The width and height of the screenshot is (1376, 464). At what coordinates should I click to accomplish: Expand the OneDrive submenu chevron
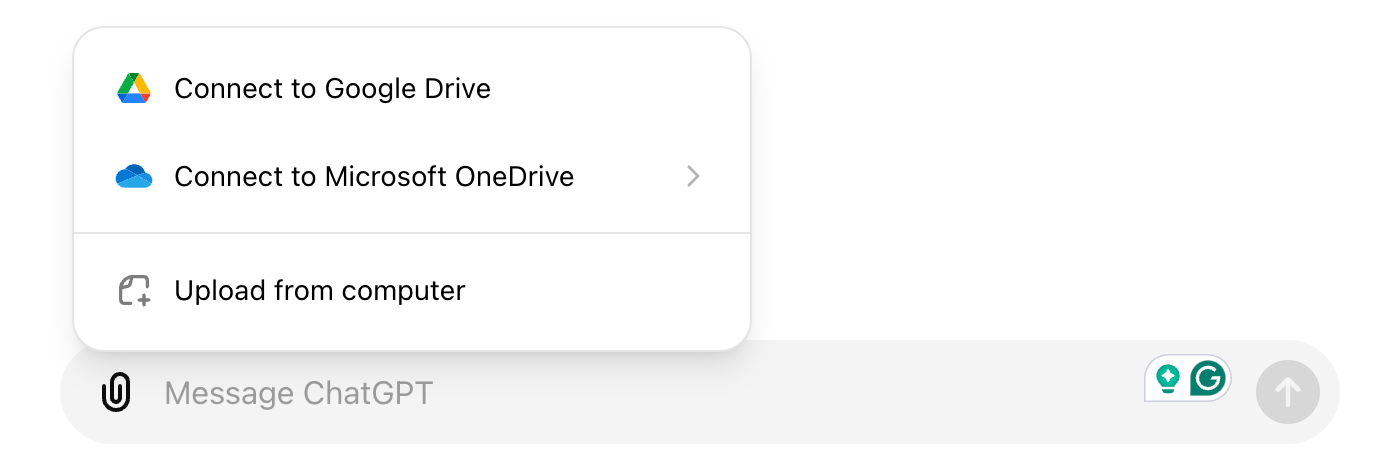point(694,177)
